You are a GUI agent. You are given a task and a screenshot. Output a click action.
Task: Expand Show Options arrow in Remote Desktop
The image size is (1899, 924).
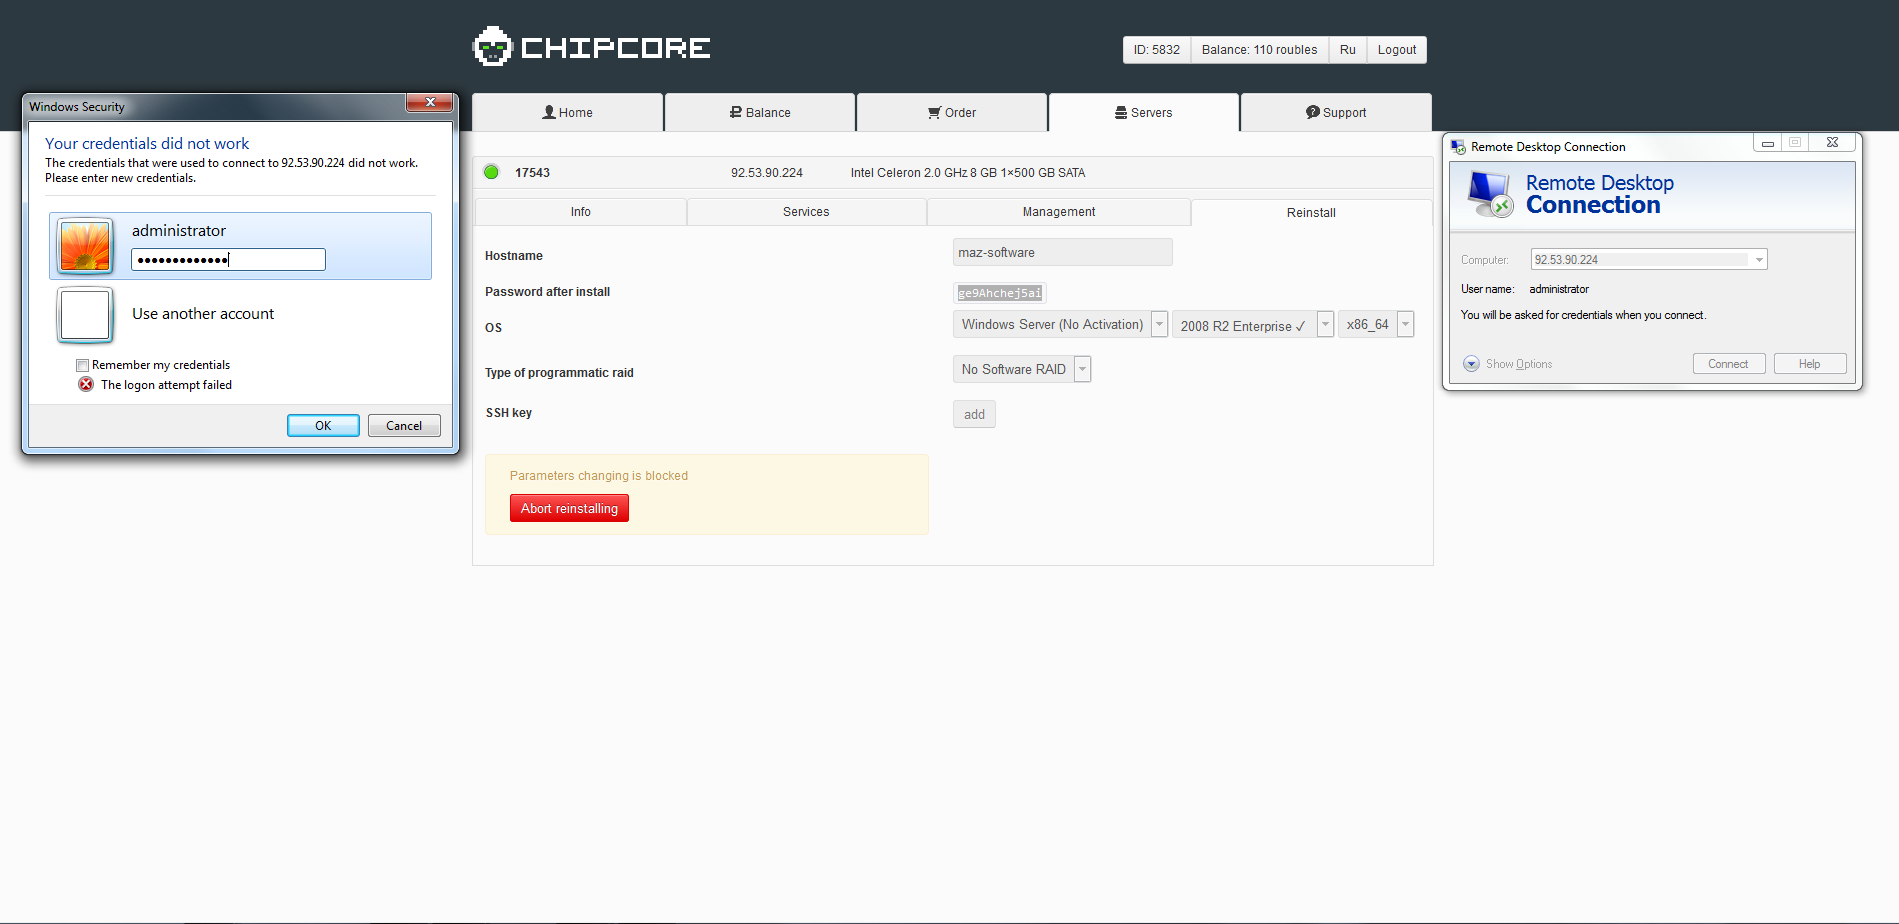click(x=1471, y=364)
